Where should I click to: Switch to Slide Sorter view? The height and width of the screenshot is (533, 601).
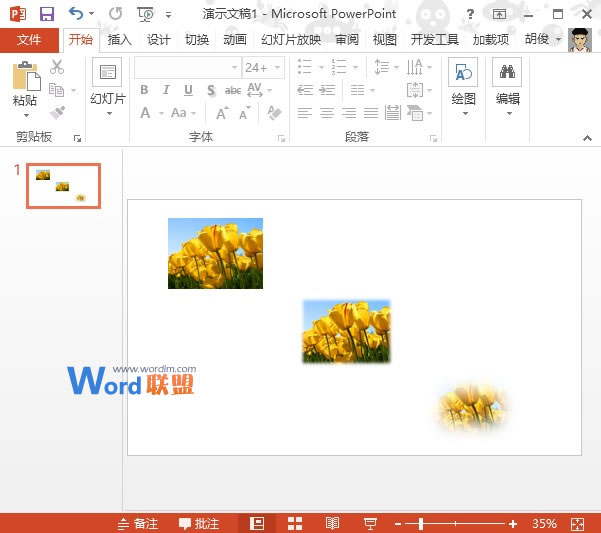pyautogui.click(x=295, y=523)
